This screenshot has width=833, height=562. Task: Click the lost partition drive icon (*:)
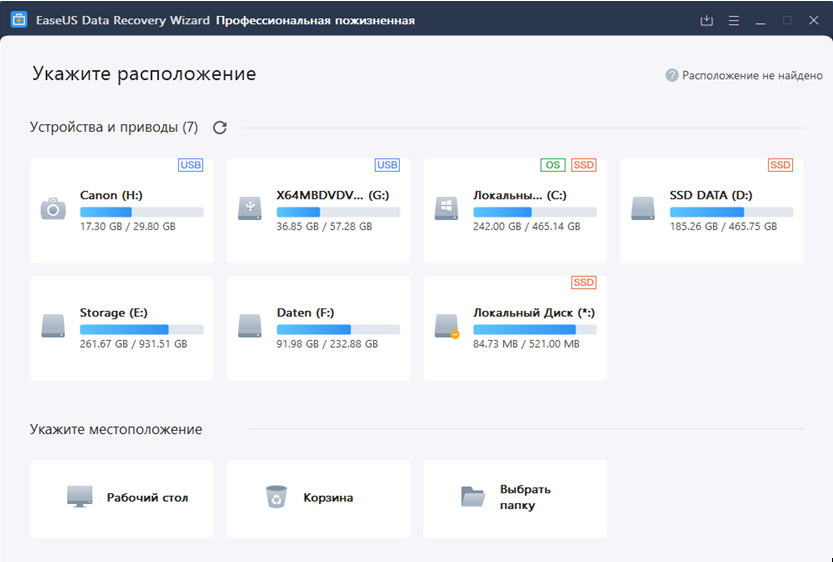447,326
